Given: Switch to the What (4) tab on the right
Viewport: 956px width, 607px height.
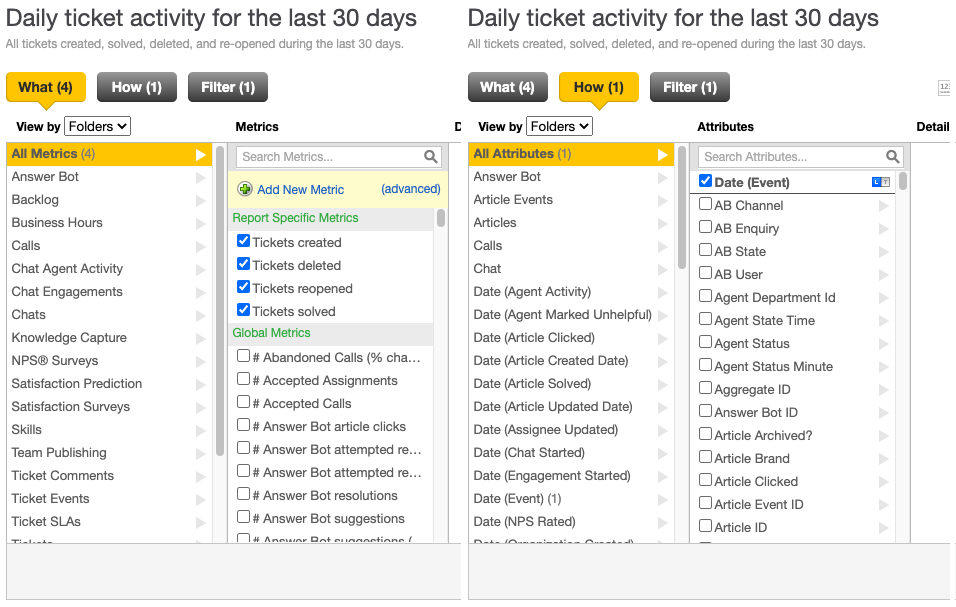Looking at the screenshot, I should coord(507,87).
